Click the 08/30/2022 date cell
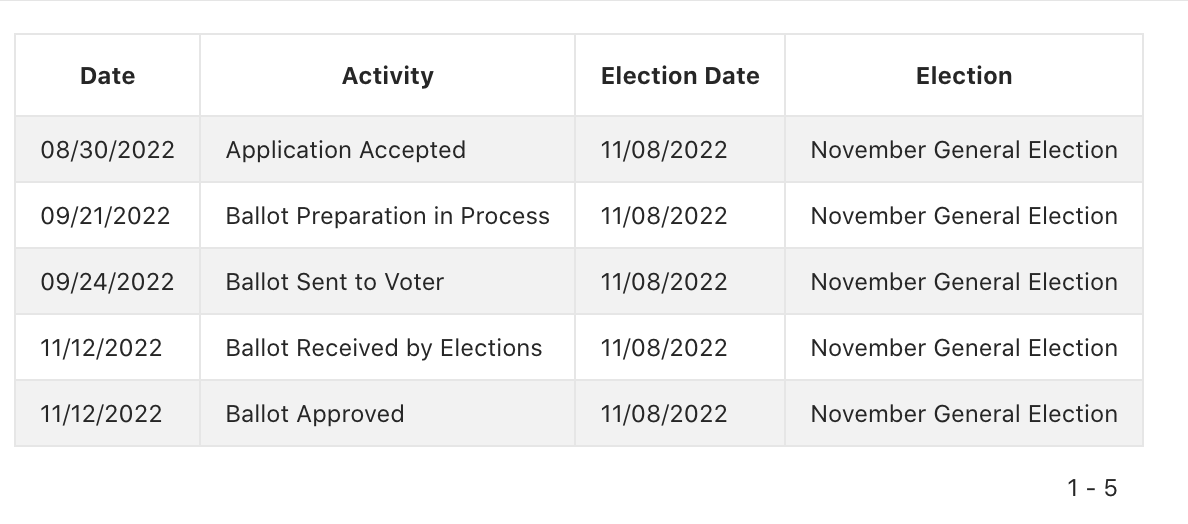Screen dimensions: 1188x524 [x=107, y=150]
